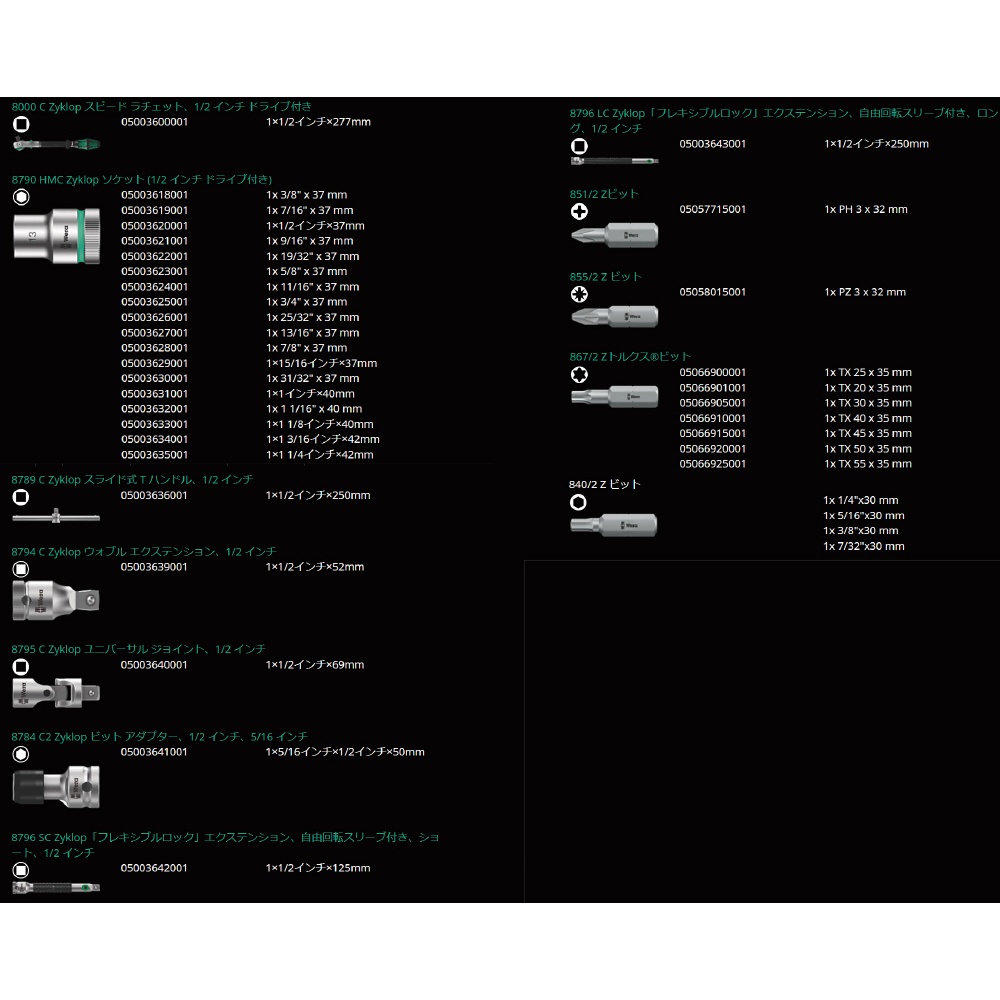Click part number 05058015001
1000x1000 pixels.
tap(713, 292)
